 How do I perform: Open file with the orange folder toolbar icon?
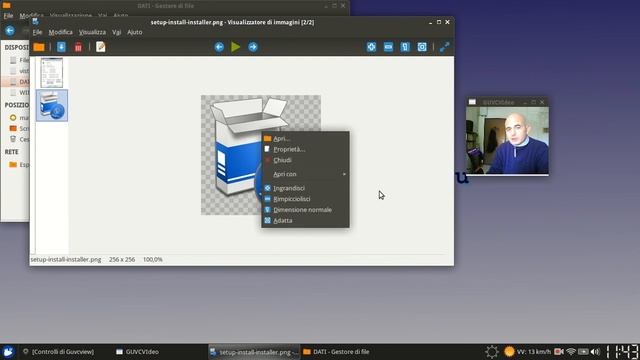[x=39, y=47]
